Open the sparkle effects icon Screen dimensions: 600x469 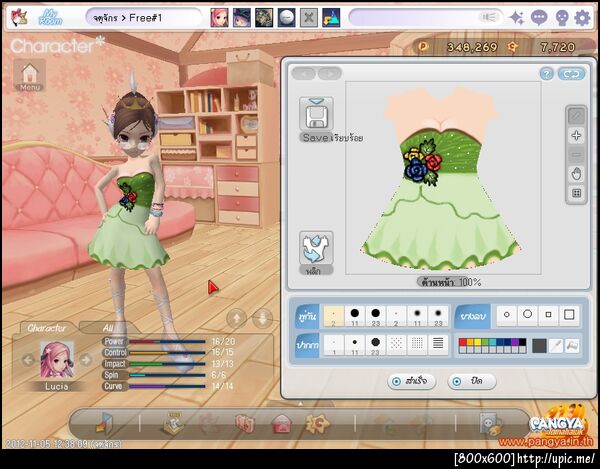point(517,18)
